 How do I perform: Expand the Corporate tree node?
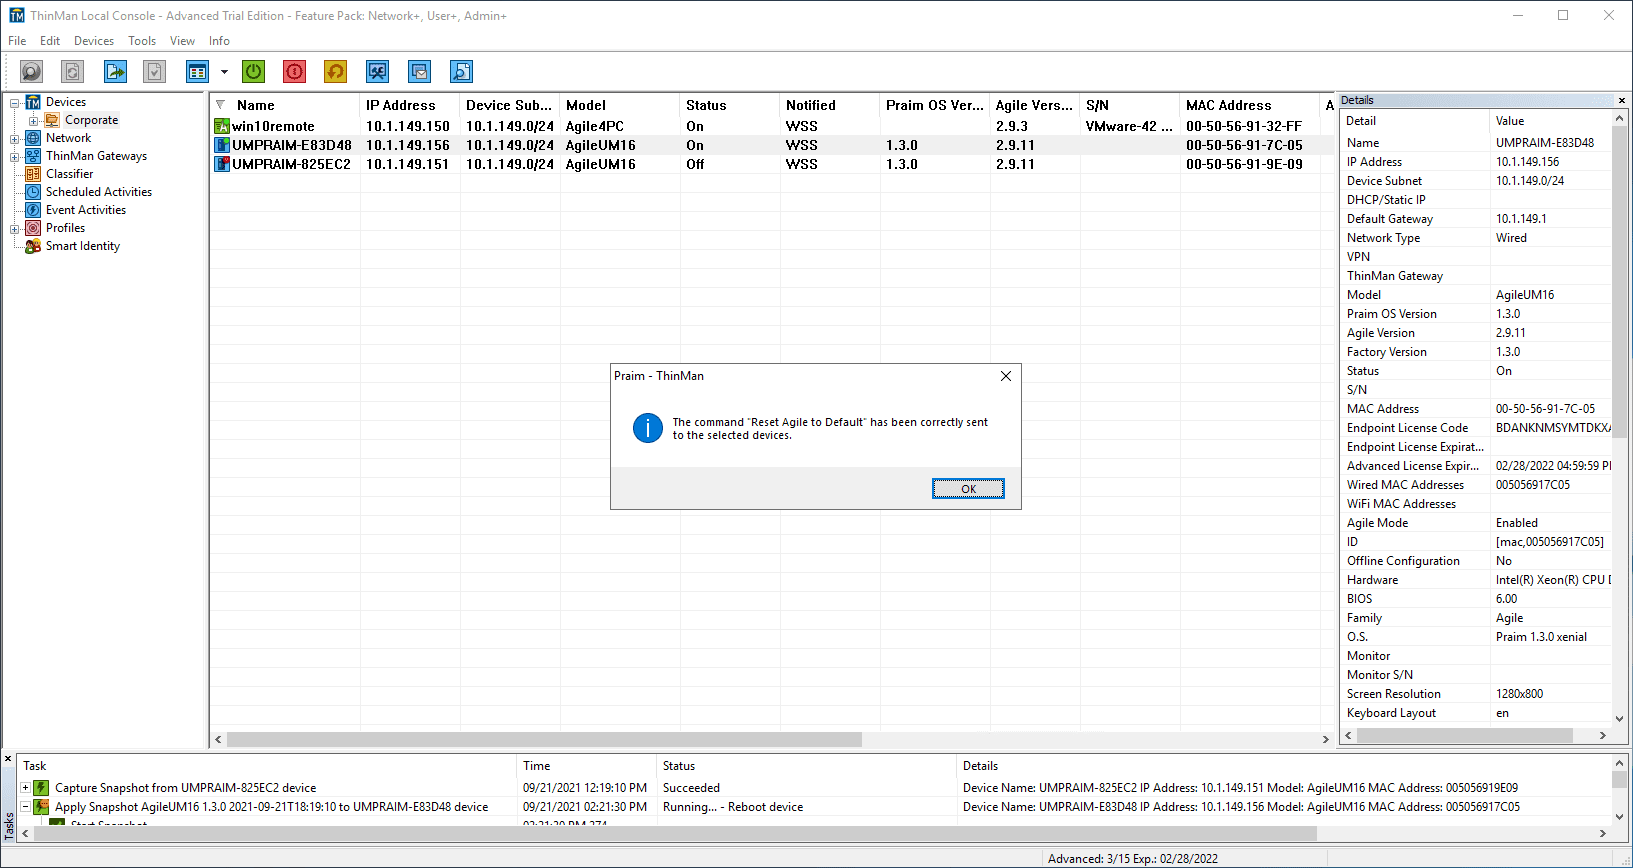point(33,120)
